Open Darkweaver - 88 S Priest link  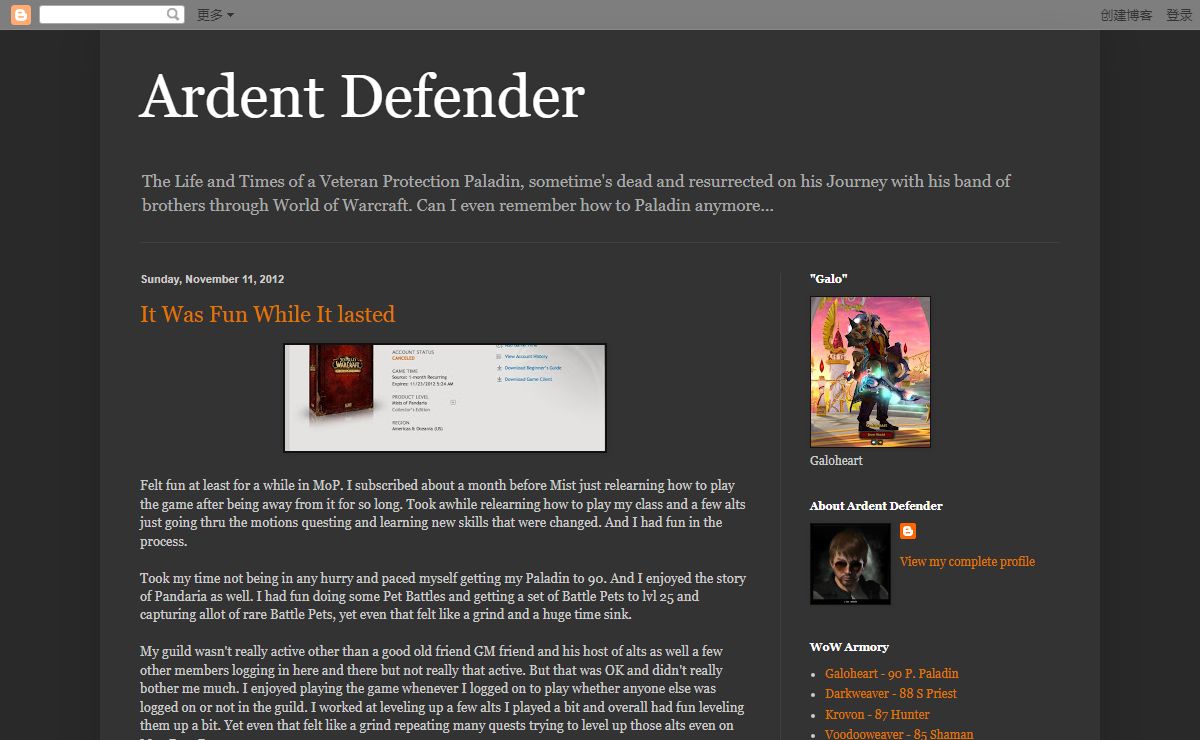coord(891,693)
